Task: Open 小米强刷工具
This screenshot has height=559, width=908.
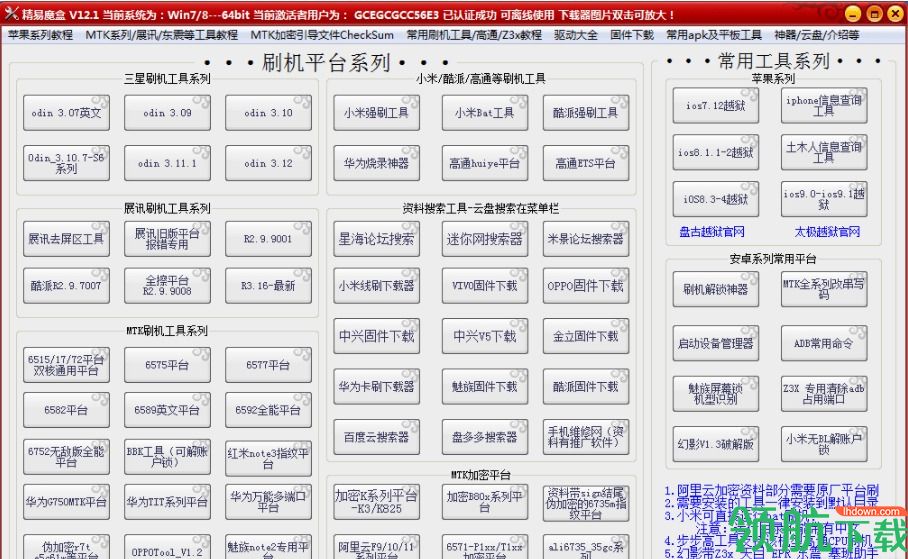Action: click(376, 112)
